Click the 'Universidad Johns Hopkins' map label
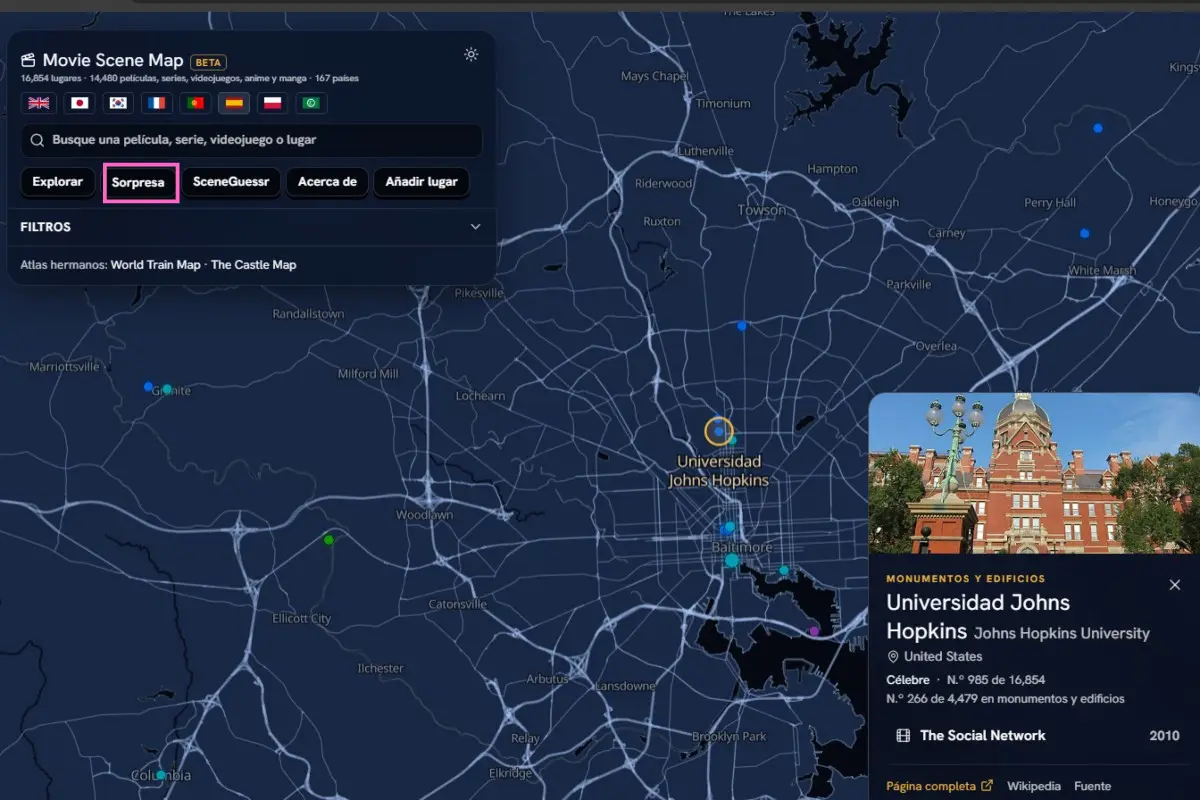The width and height of the screenshot is (1200, 800). [719, 471]
